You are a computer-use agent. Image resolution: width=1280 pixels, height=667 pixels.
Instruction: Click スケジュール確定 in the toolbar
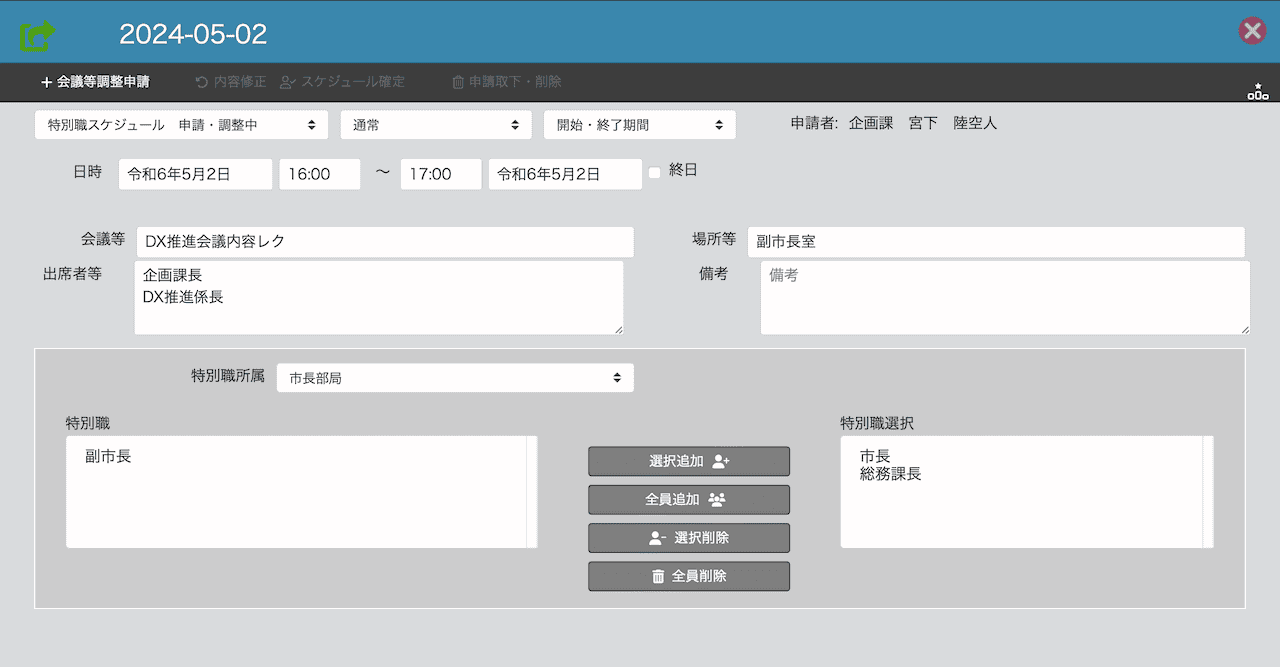coord(343,82)
